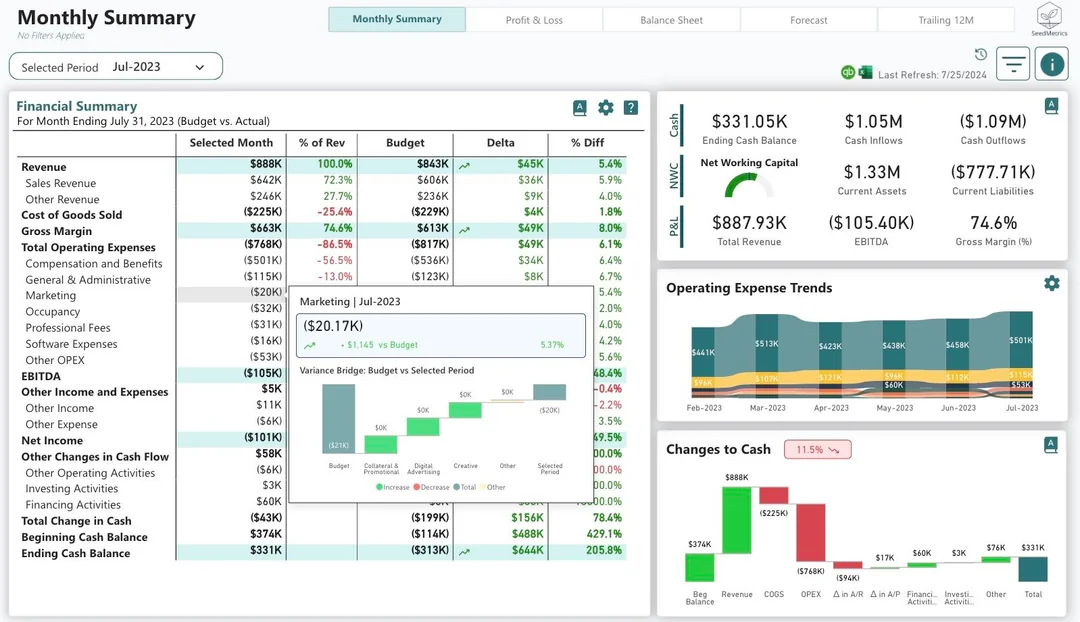This screenshot has height=622, width=1080.
Task: Select the Trailing 12M tab
Action: (945, 20)
